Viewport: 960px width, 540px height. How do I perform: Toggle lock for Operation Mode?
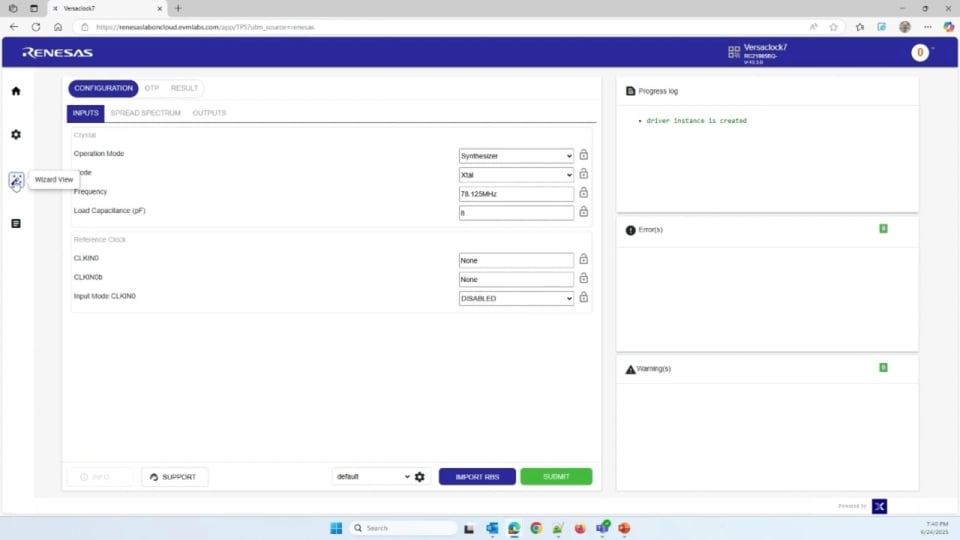(583, 155)
